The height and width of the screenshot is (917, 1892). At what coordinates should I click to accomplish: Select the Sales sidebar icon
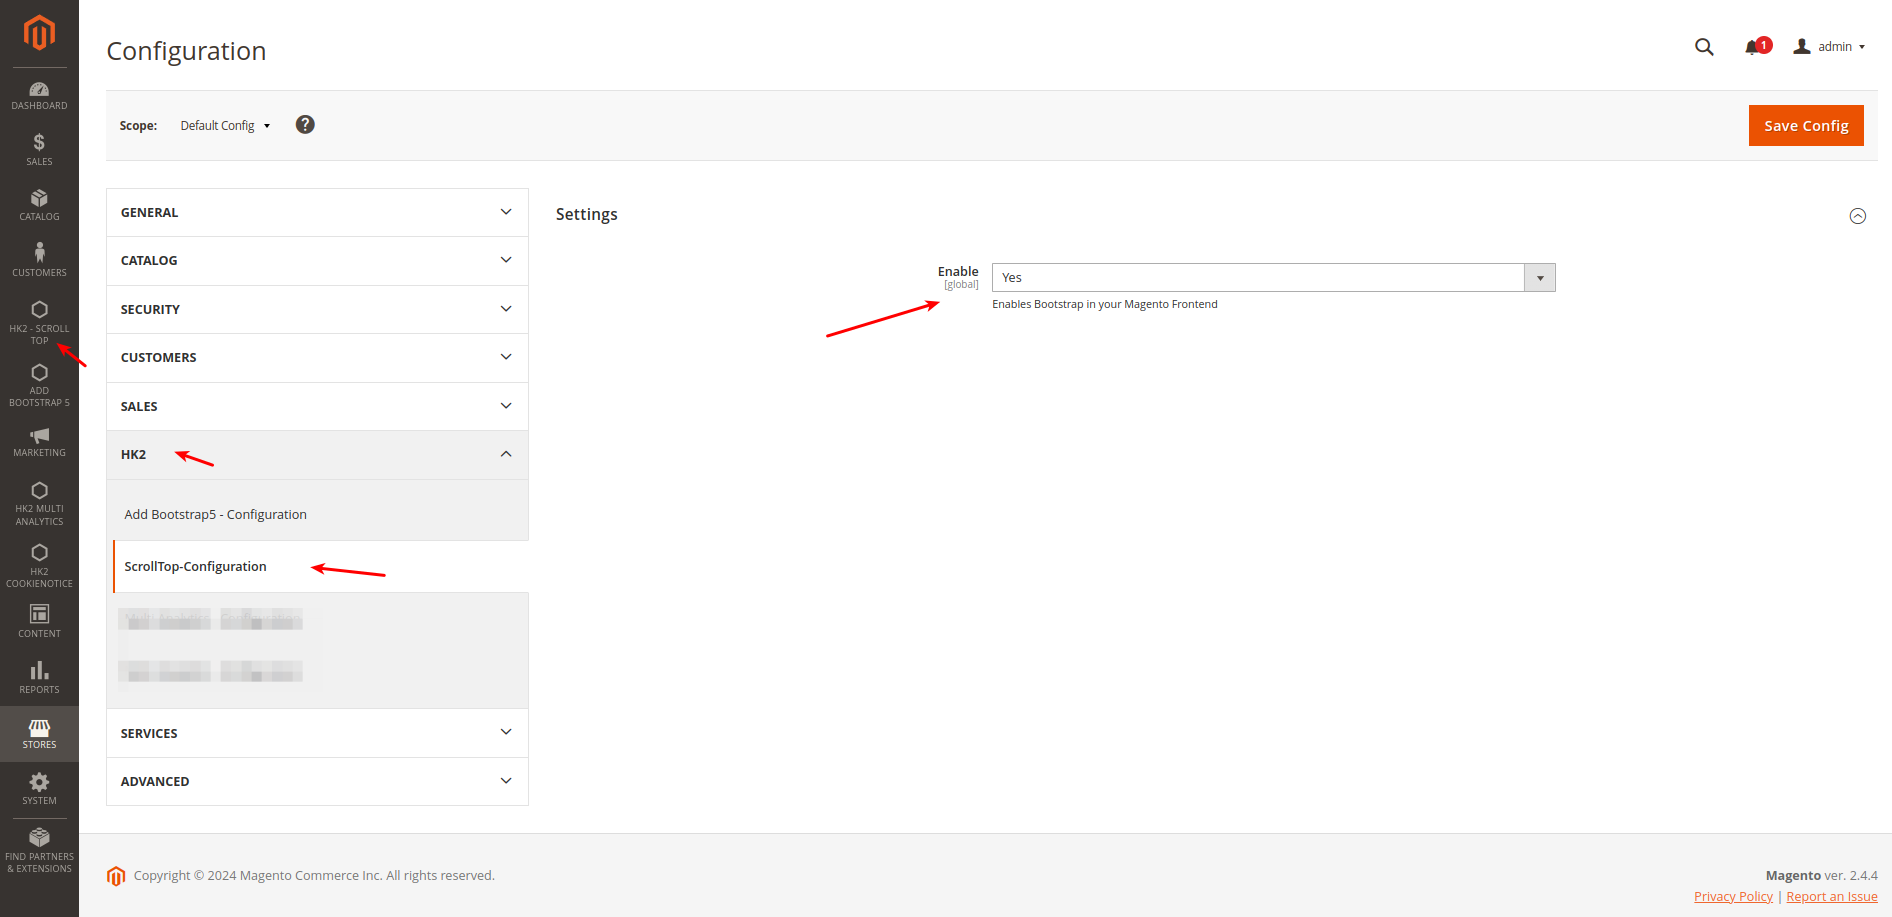39,148
